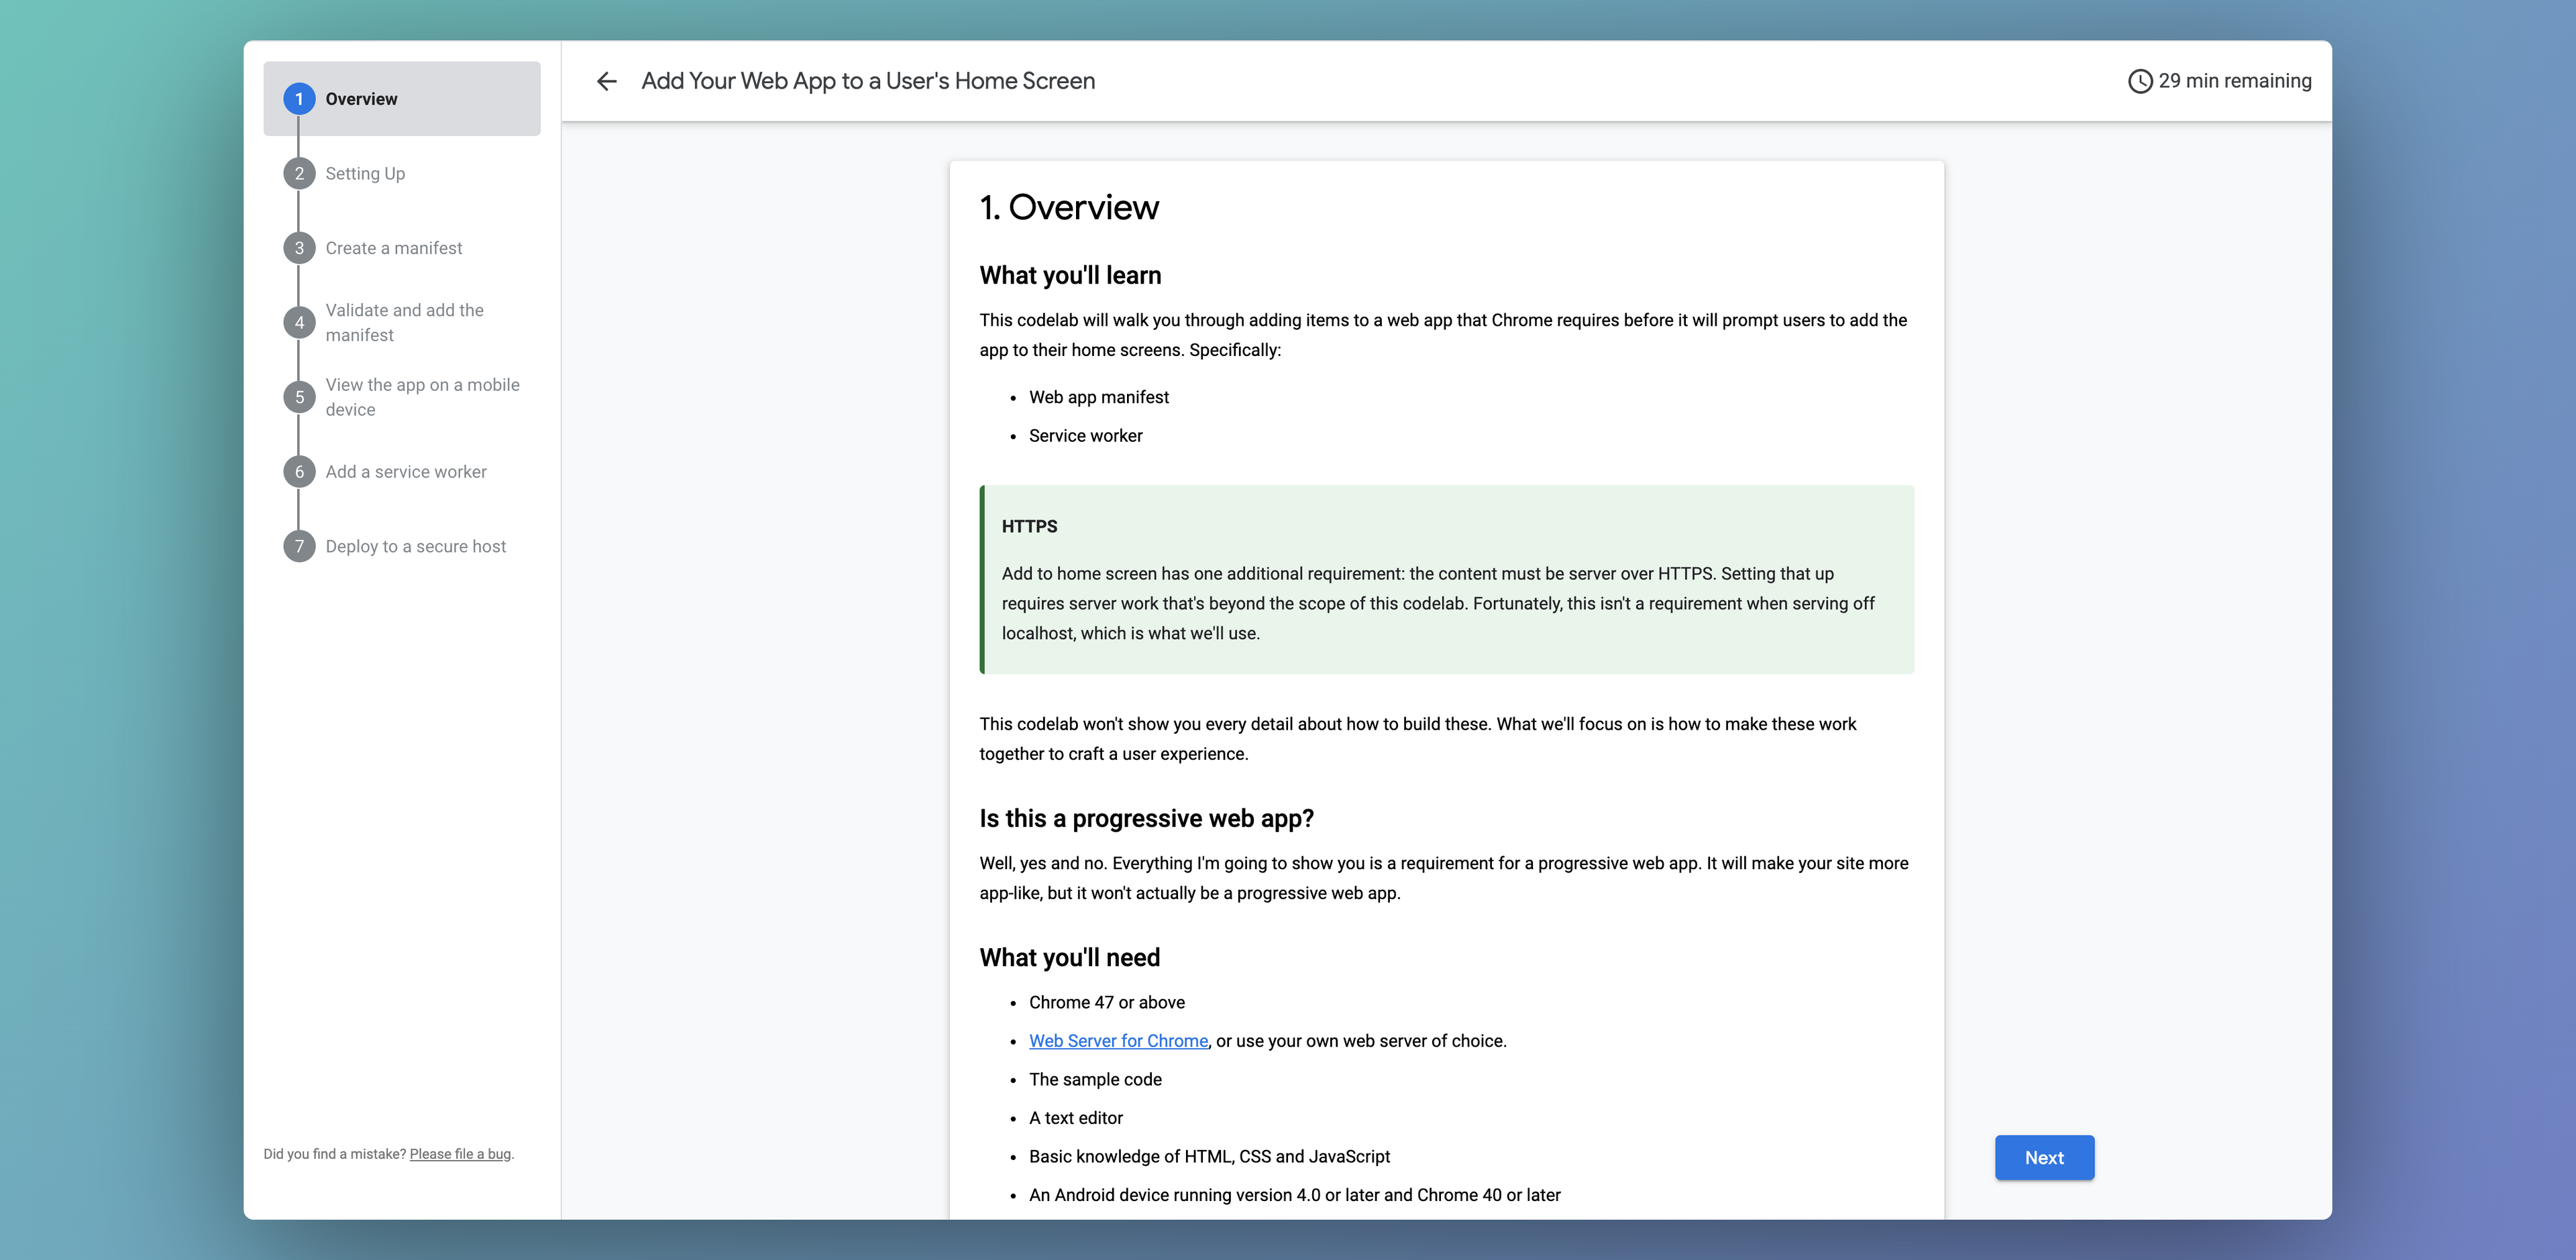
Task: Click the HTTPS callout title
Action: point(1029,527)
